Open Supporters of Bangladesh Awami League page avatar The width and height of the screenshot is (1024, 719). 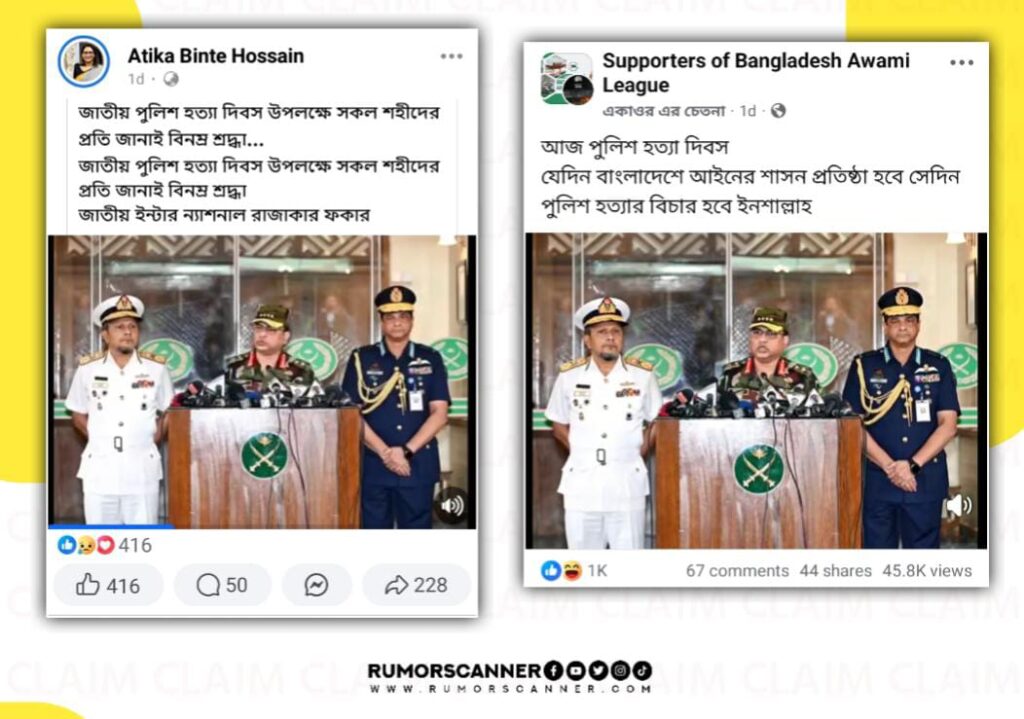(567, 78)
